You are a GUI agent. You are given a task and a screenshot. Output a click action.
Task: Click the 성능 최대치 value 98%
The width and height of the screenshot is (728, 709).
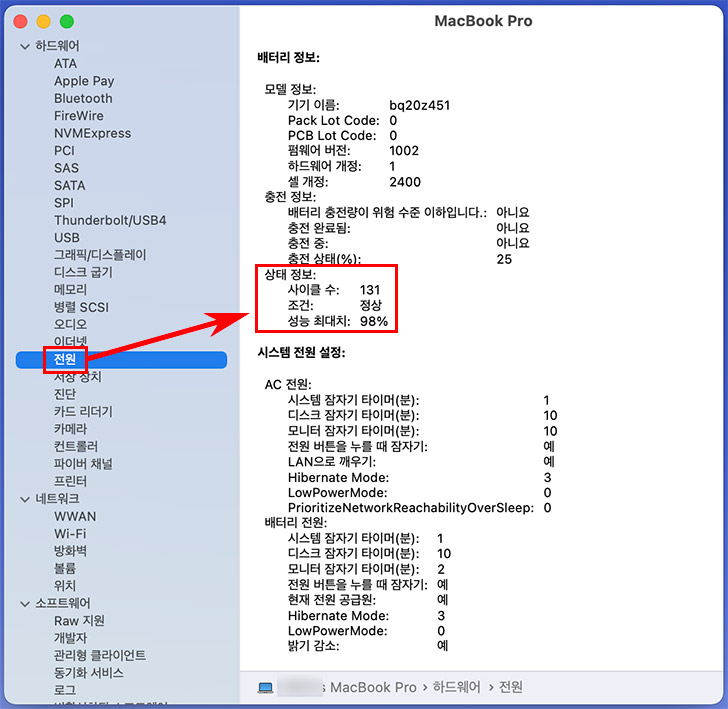pos(374,321)
